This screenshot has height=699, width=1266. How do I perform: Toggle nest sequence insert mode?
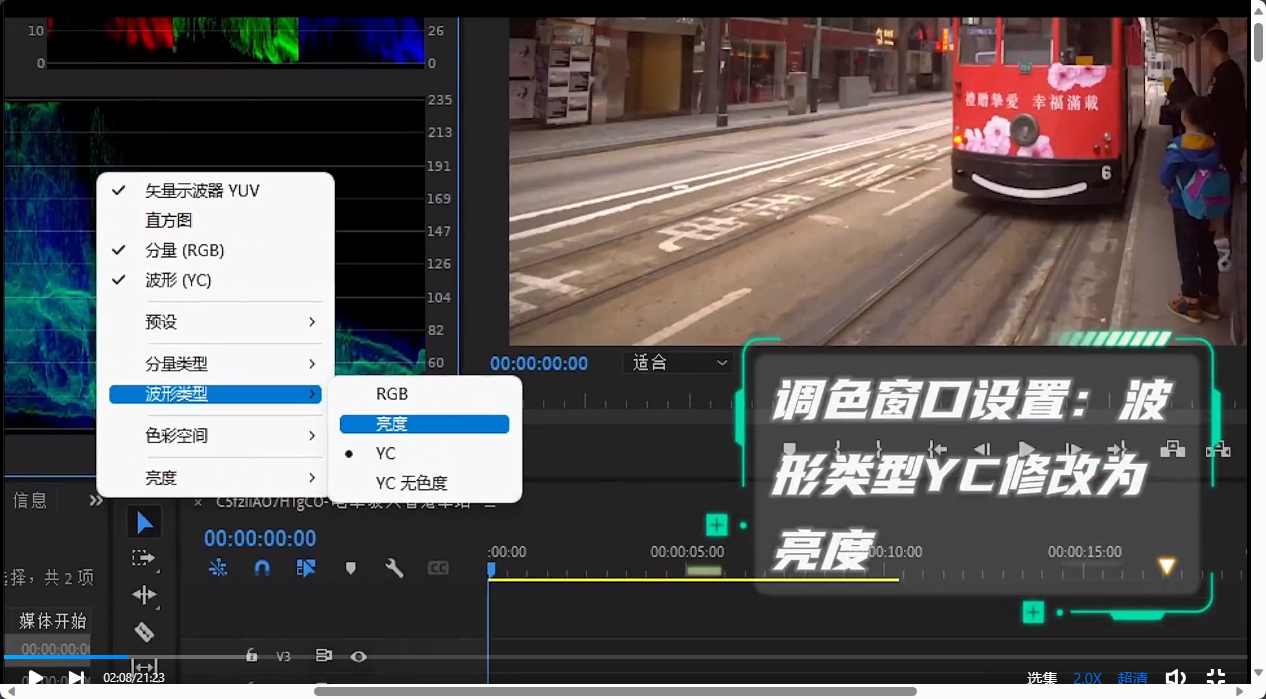(x=218, y=568)
